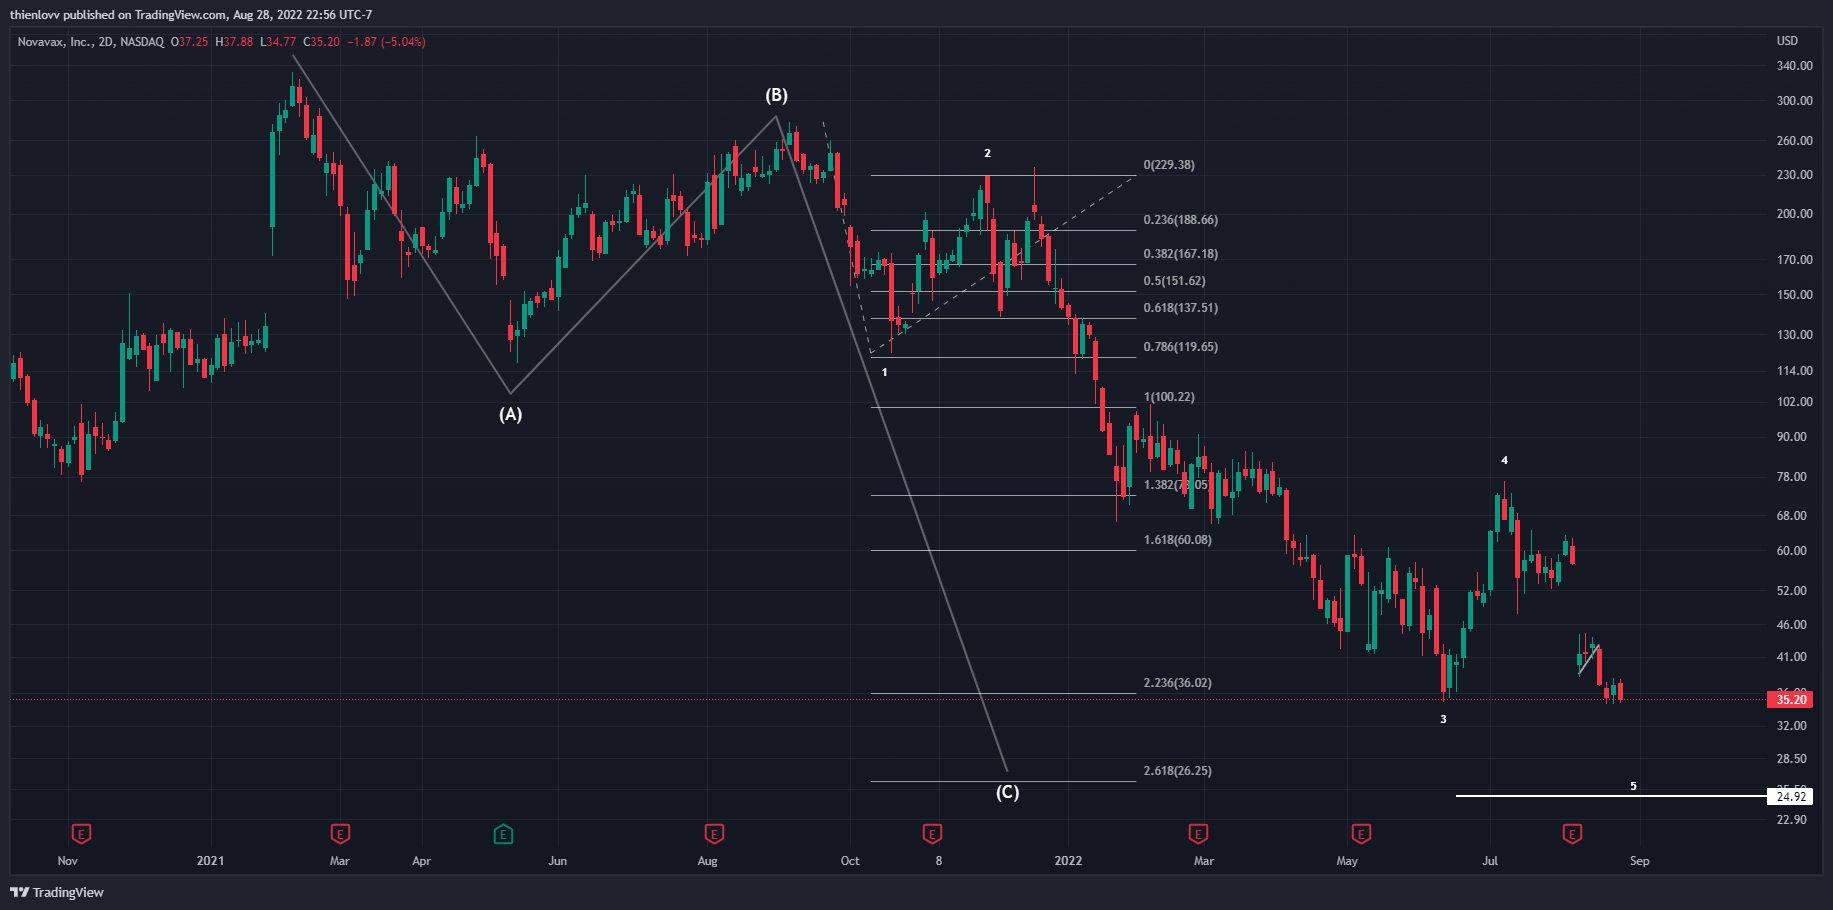Click the -1.87 (-5.04%) change value
The height and width of the screenshot is (910, 1833).
386,42
